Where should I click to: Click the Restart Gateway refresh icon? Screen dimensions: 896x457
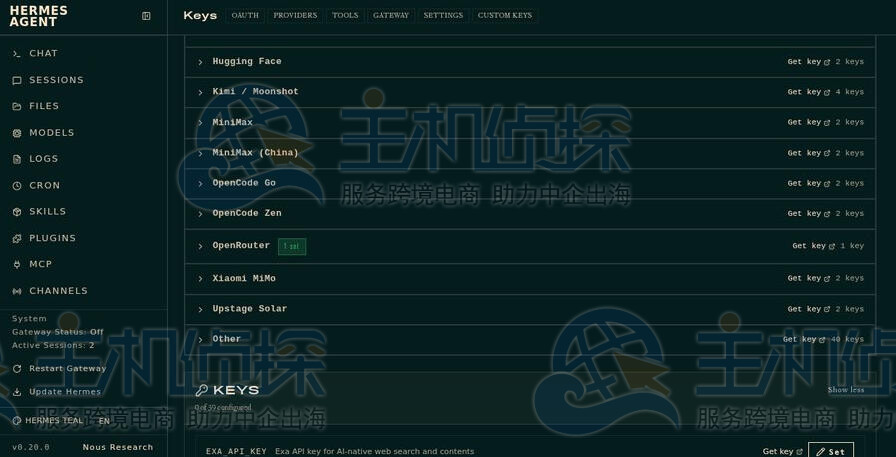[x=17, y=369]
